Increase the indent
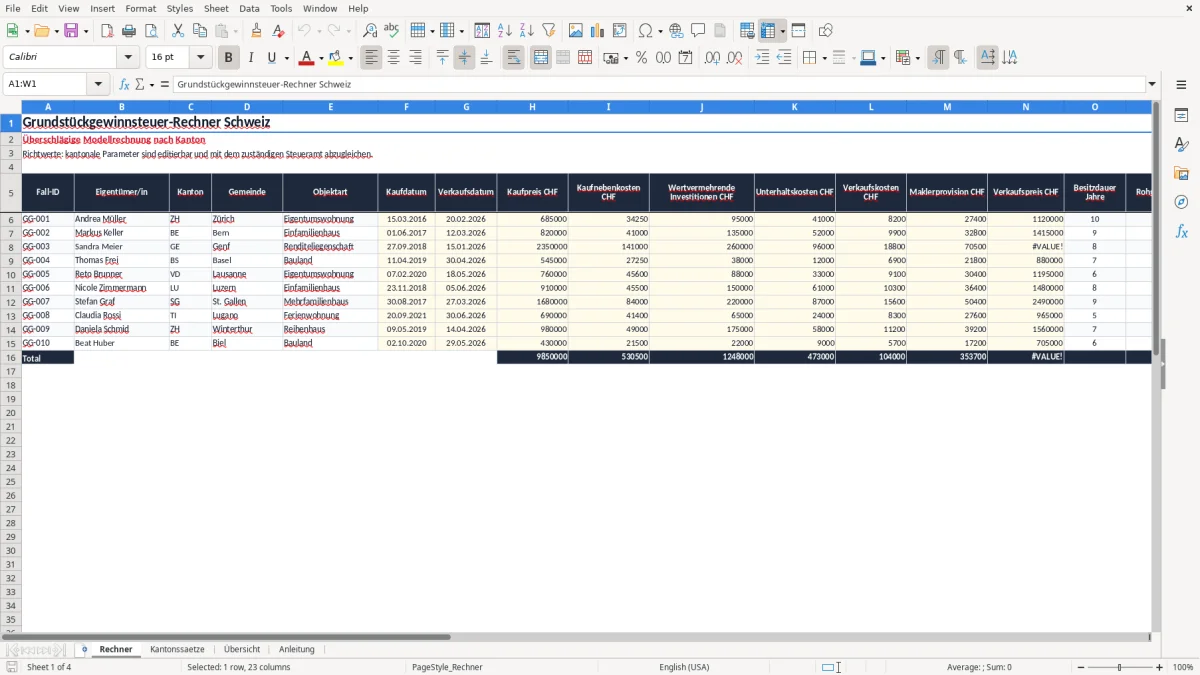 (762, 58)
